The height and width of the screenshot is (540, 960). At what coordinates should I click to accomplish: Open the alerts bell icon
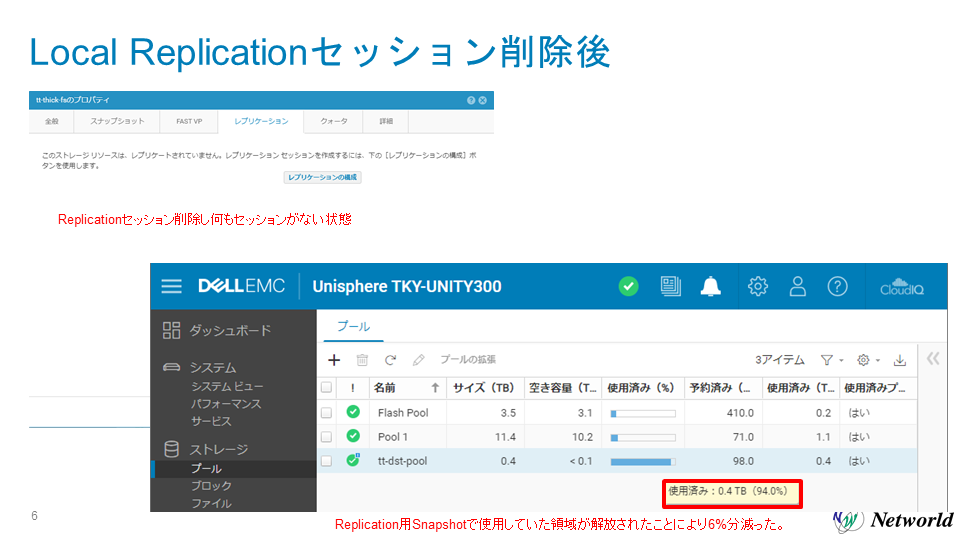(x=710, y=286)
